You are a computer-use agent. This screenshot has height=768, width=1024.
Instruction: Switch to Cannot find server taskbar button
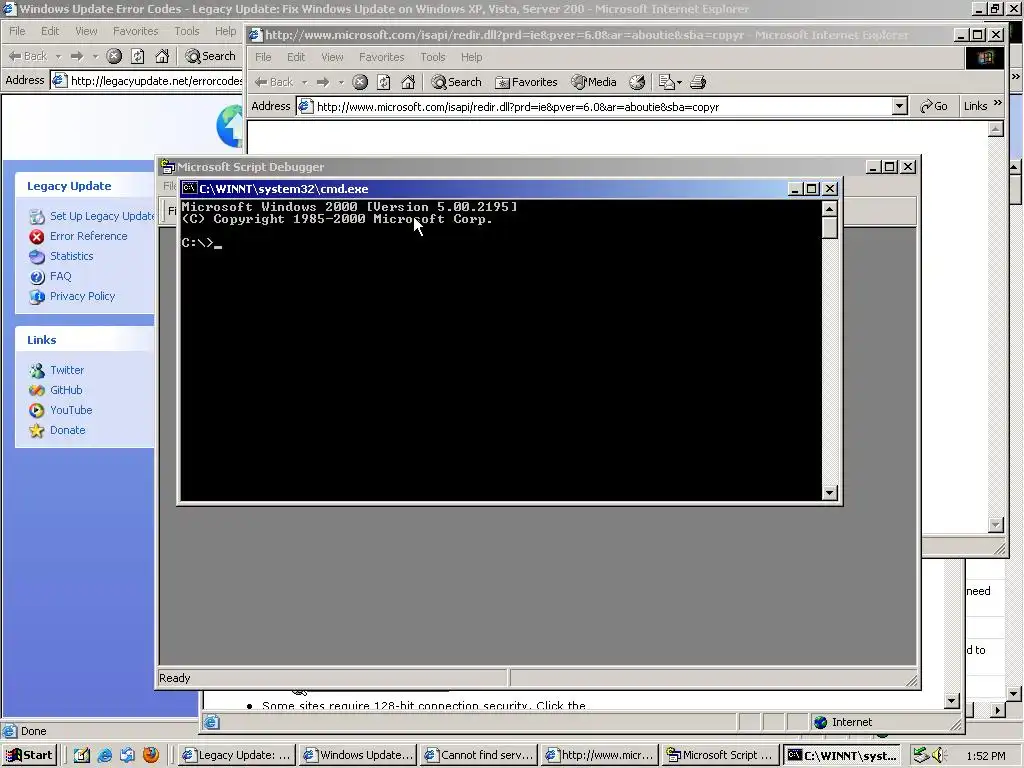[479, 755]
